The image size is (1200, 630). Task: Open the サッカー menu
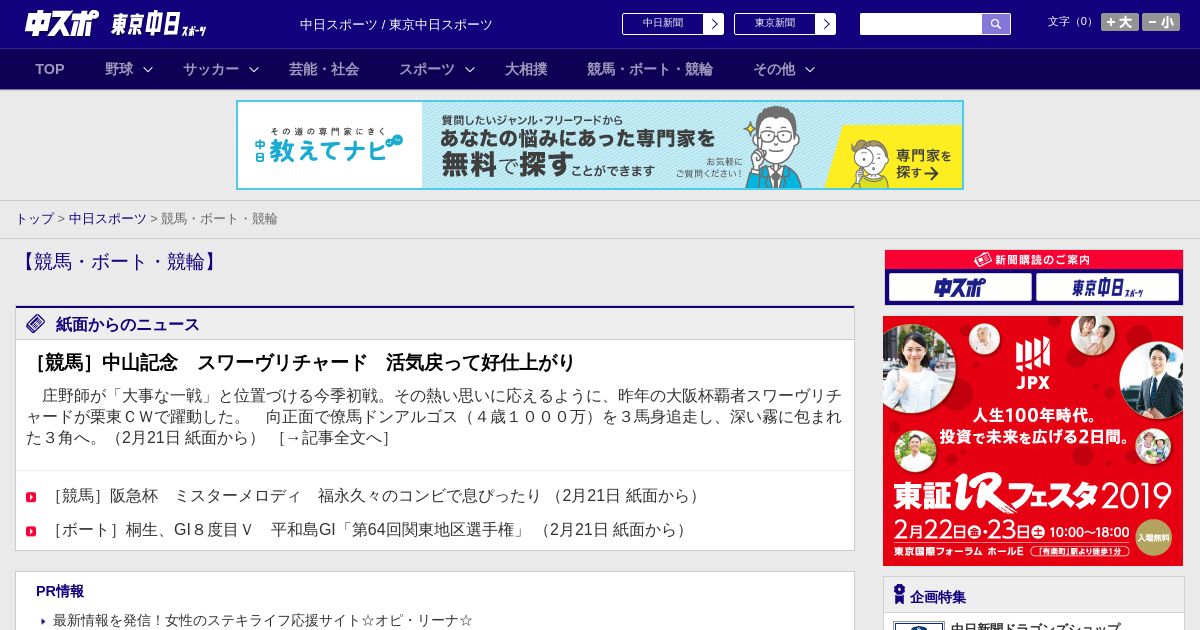click(211, 69)
